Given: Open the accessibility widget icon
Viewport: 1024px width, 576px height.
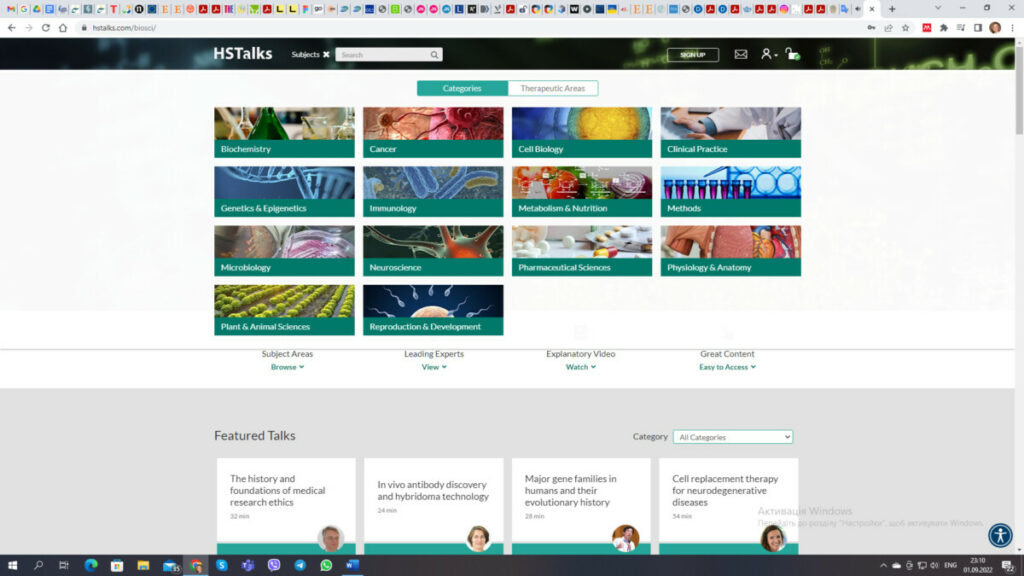Looking at the screenshot, I should 1000,535.
